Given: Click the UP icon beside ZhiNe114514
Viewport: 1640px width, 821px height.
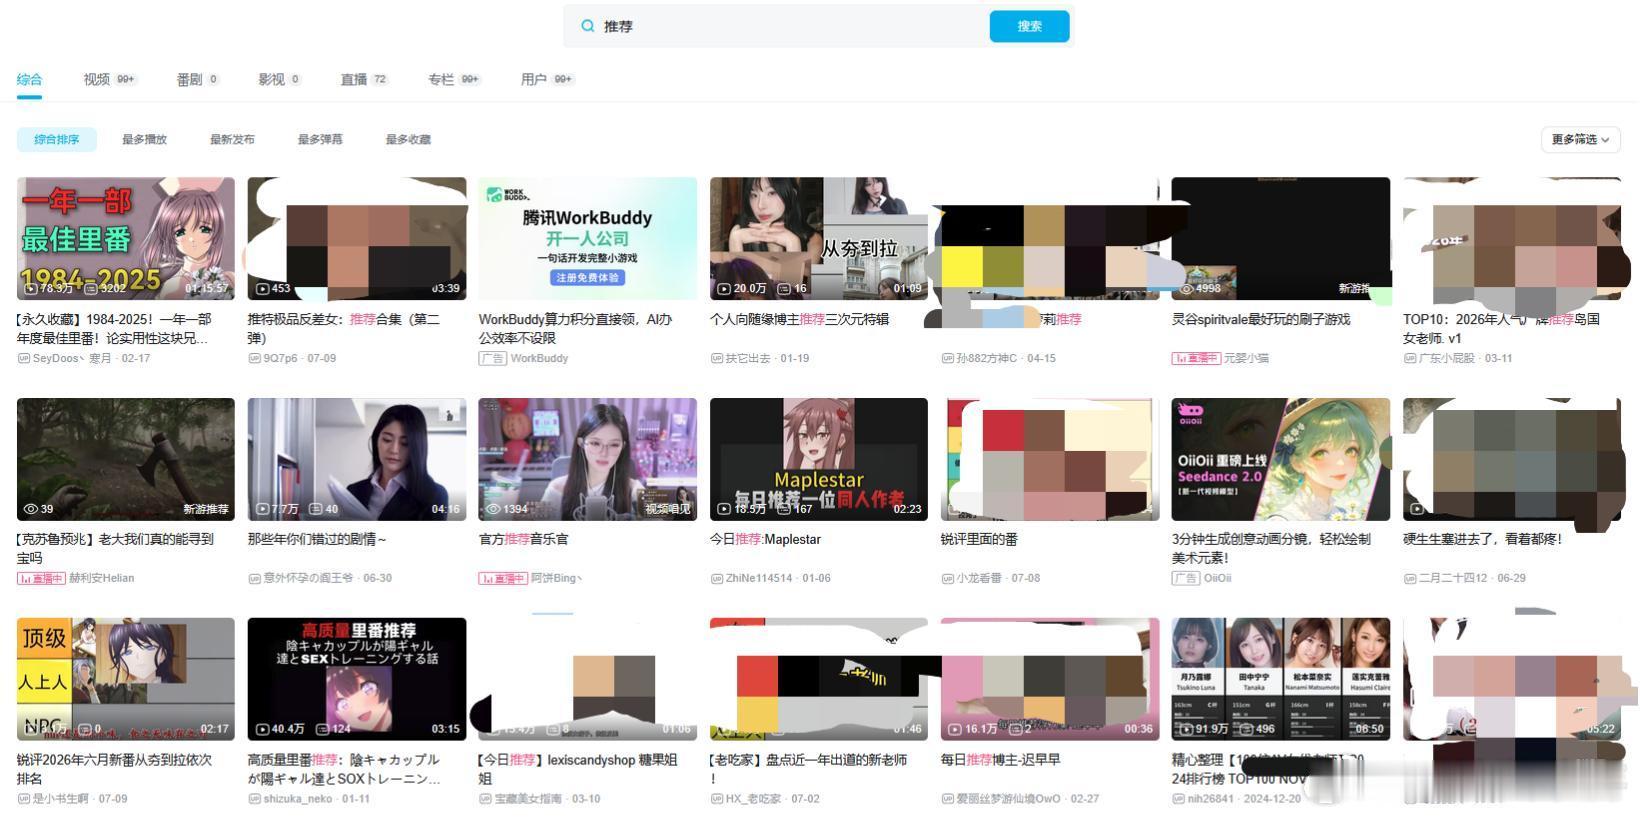Looking at the screenshot, I should click(x=717, y=578).
